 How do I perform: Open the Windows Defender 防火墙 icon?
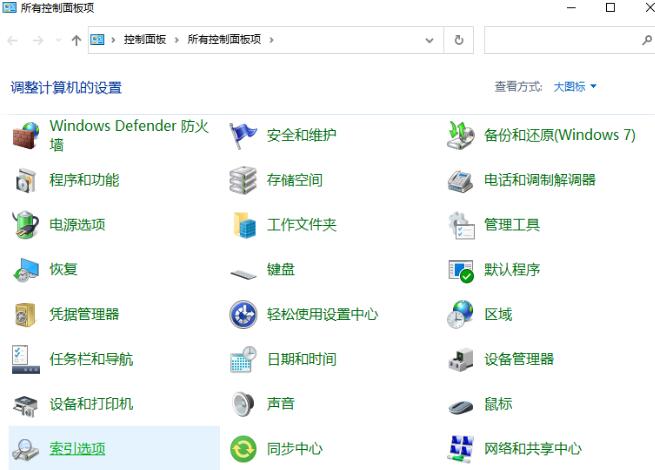26,135
